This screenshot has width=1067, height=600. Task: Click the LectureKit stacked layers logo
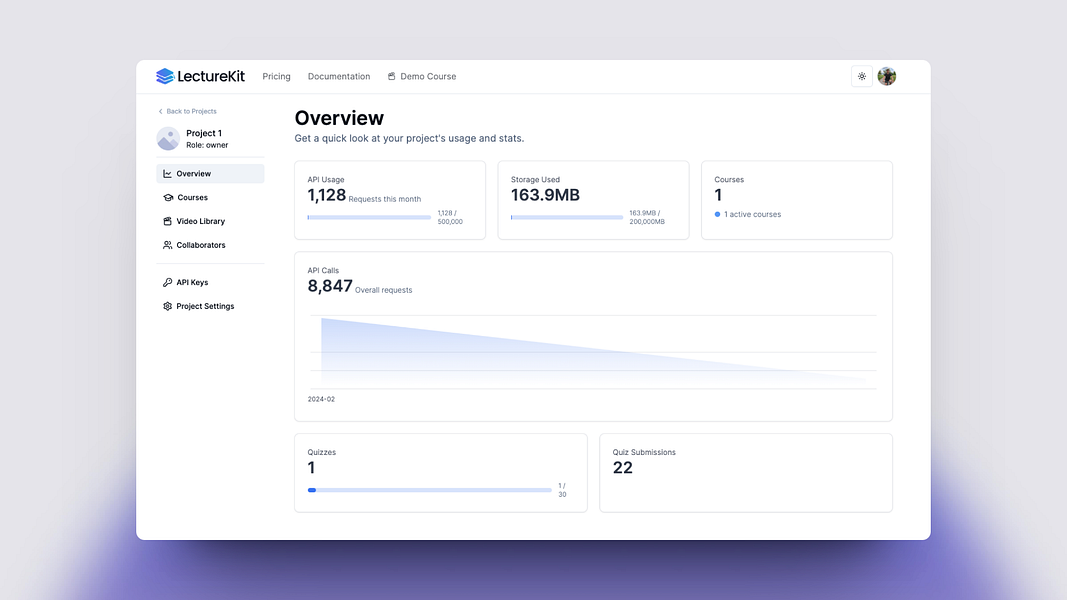(x=165, y=76)
